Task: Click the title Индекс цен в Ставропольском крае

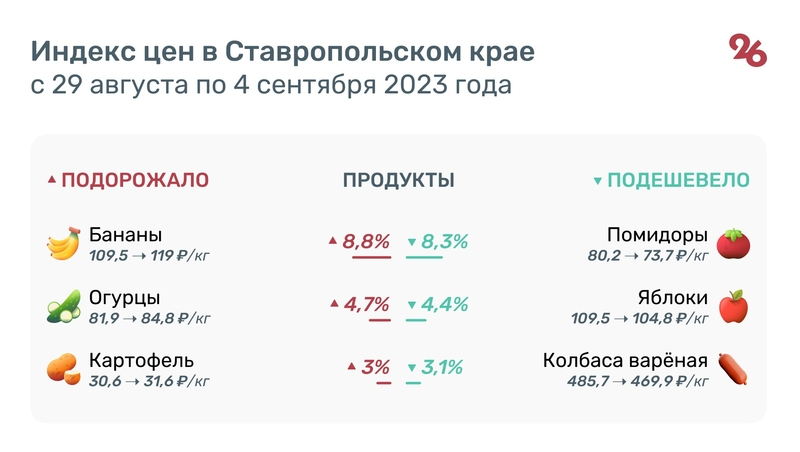Action: [x=282, y=51]
